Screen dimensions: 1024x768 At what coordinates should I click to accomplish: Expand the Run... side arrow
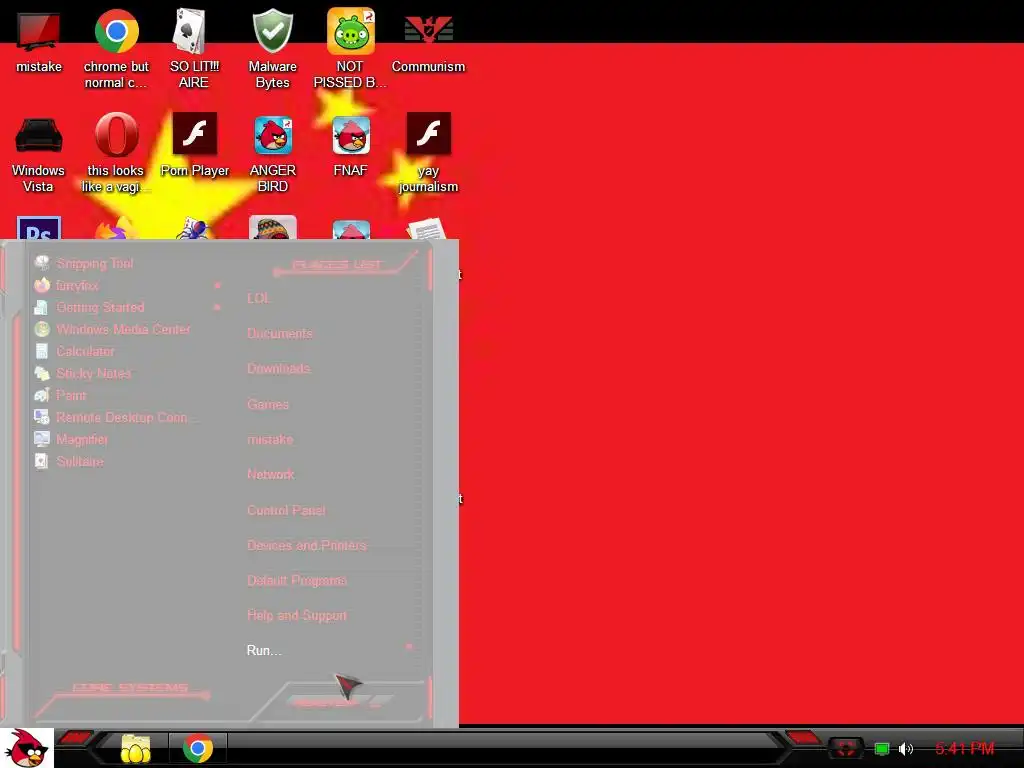(x=409, y=647)
